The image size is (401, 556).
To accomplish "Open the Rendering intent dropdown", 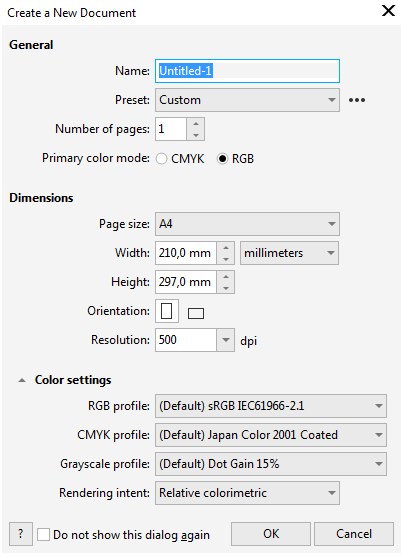I will [247, 493].
